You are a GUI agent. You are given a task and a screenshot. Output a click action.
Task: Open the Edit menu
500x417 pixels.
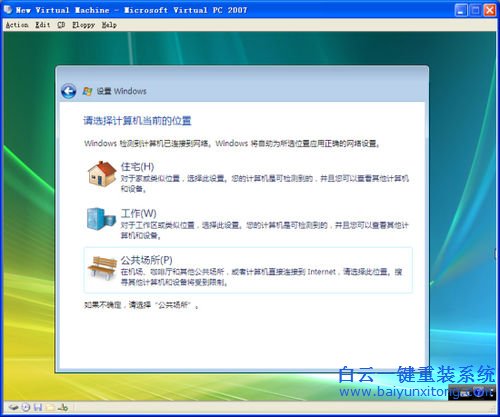43,25
